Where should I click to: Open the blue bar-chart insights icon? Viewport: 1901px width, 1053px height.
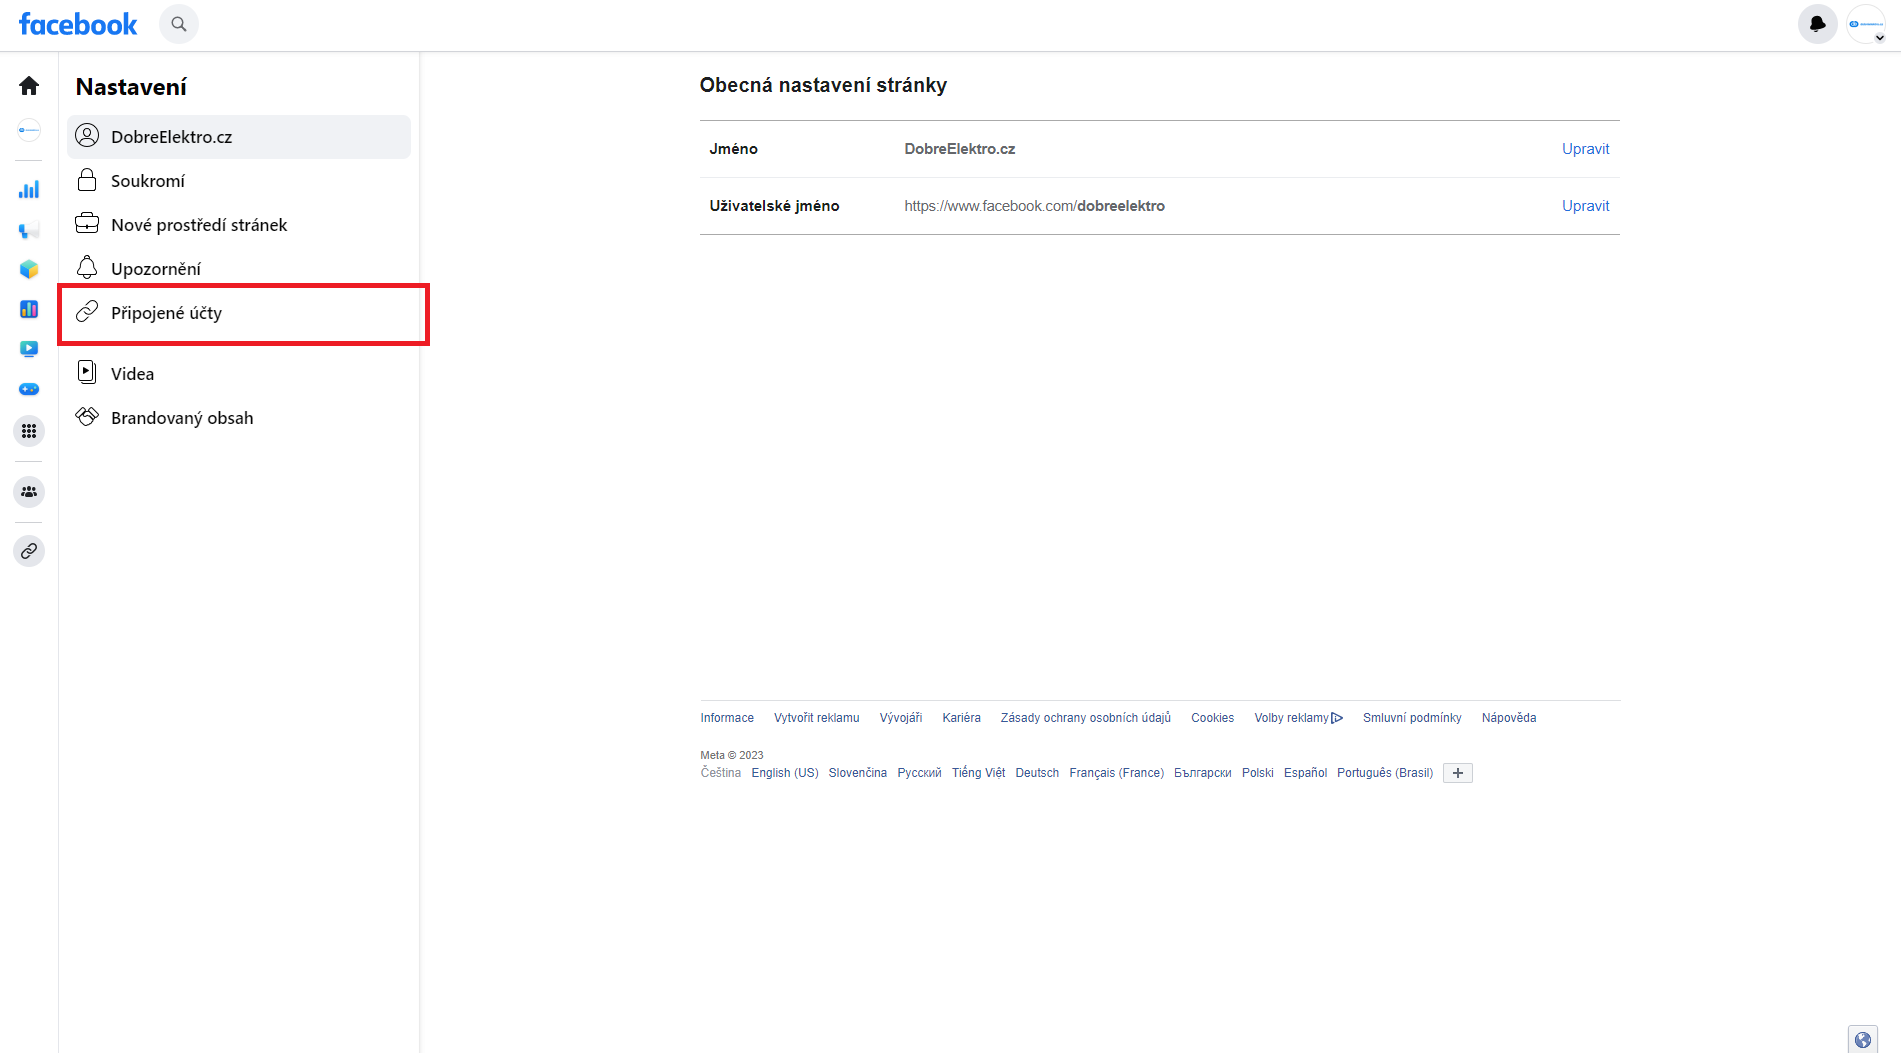[x=29, y=189]
